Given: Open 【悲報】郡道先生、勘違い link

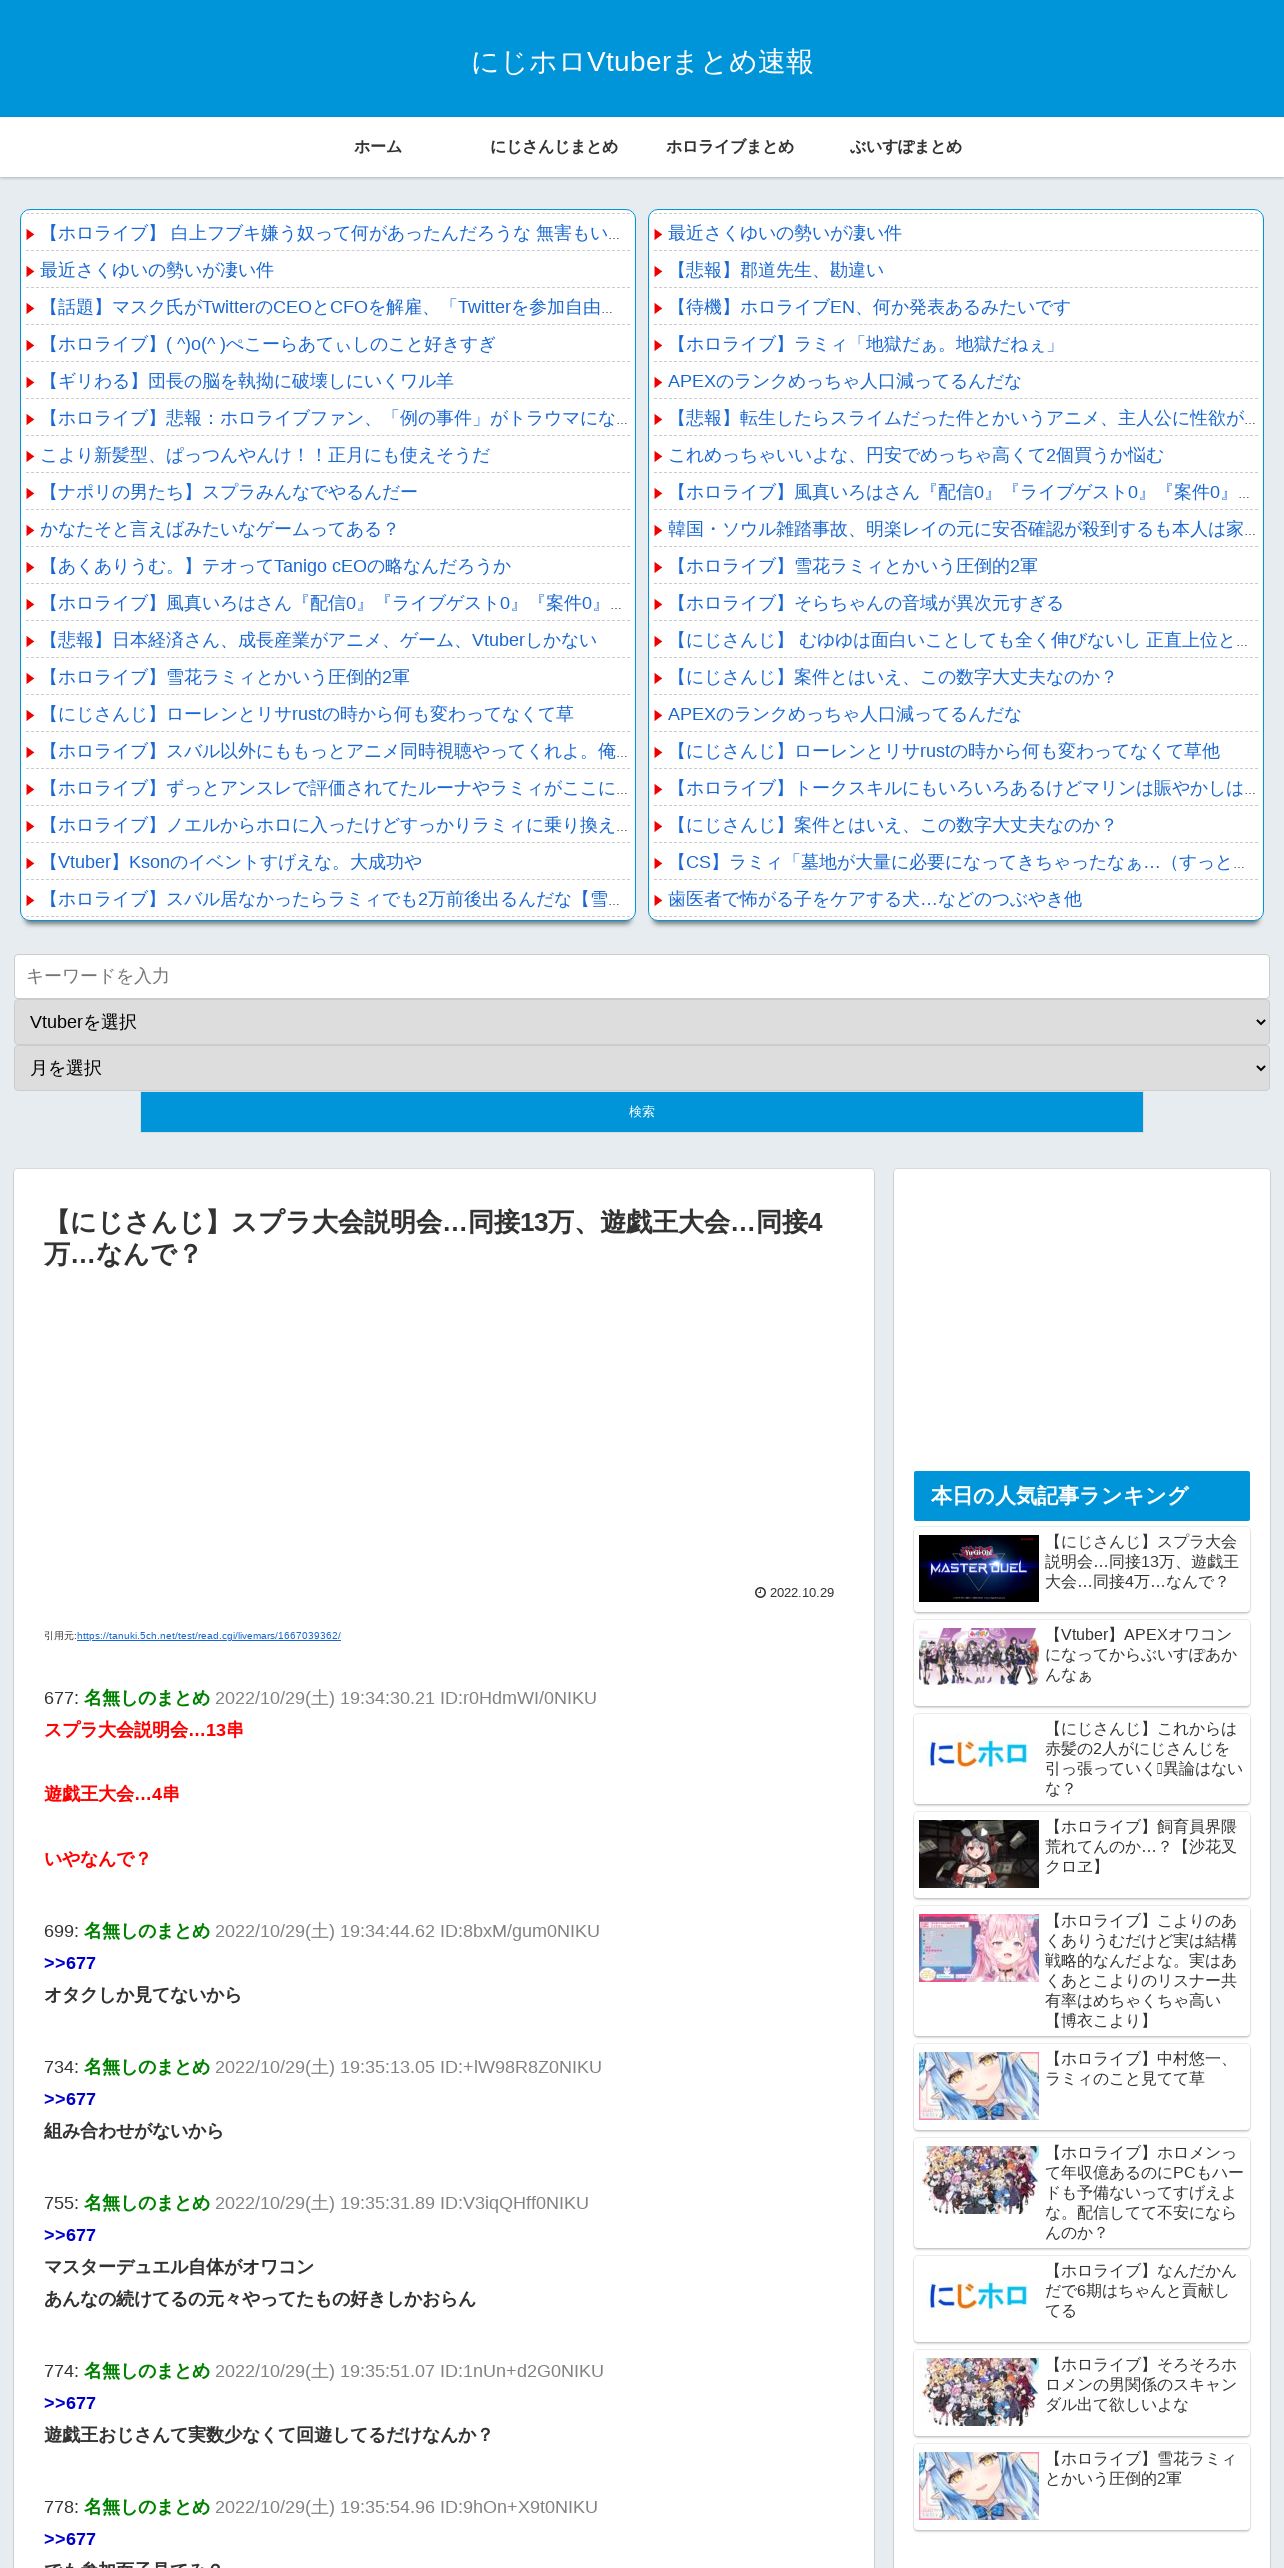Looking at the screenshot, I should tap(776, 270).
